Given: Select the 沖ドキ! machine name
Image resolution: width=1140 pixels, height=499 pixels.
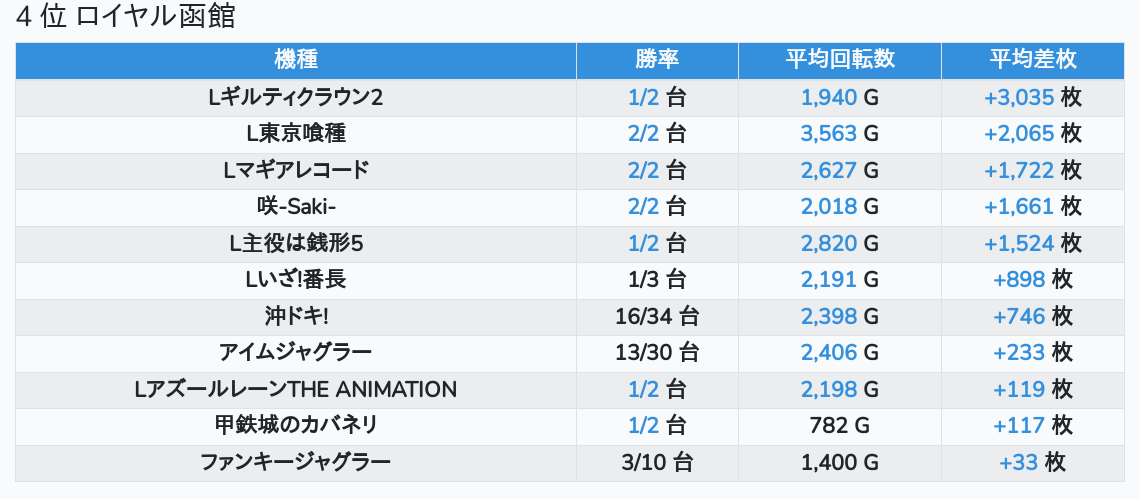Looking at the screenshot, I should click(x=295, y=316).
